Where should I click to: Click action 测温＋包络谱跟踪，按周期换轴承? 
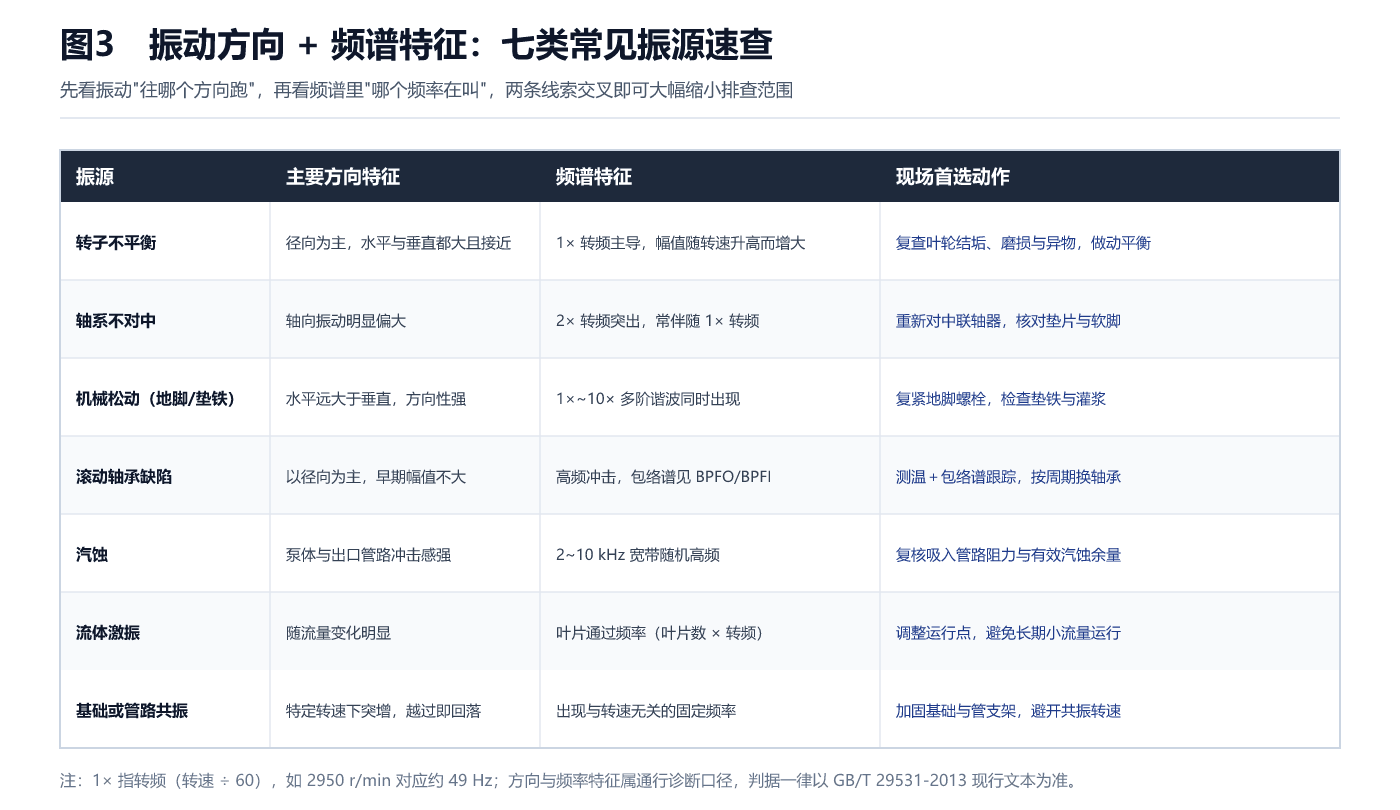pyautogui.click(x=1008, y=477)
